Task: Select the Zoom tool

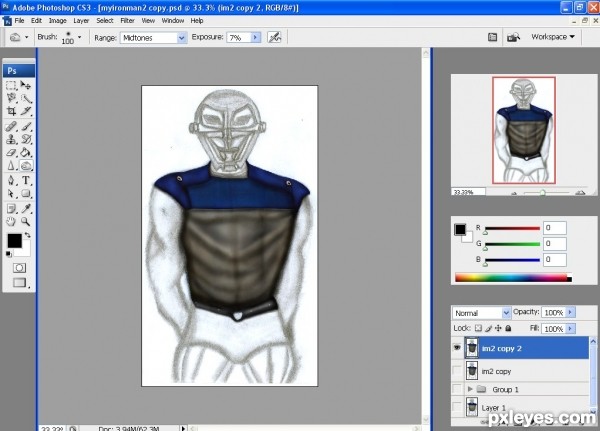Action: 26,221
